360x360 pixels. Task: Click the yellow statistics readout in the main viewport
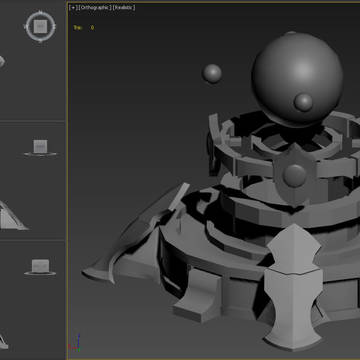point(84,28)
